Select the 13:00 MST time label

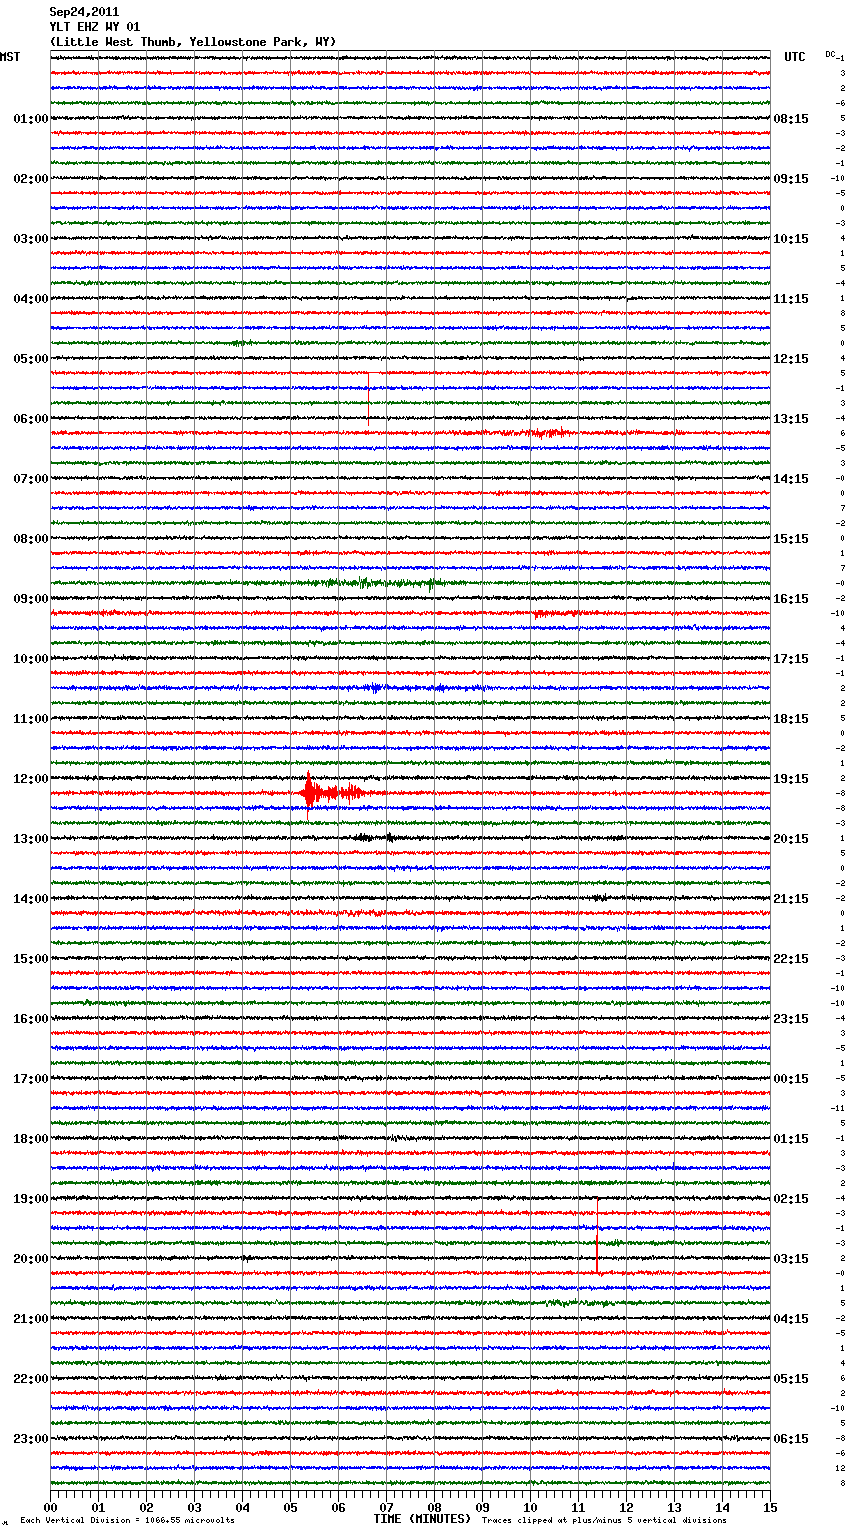(x=31, y=839)
